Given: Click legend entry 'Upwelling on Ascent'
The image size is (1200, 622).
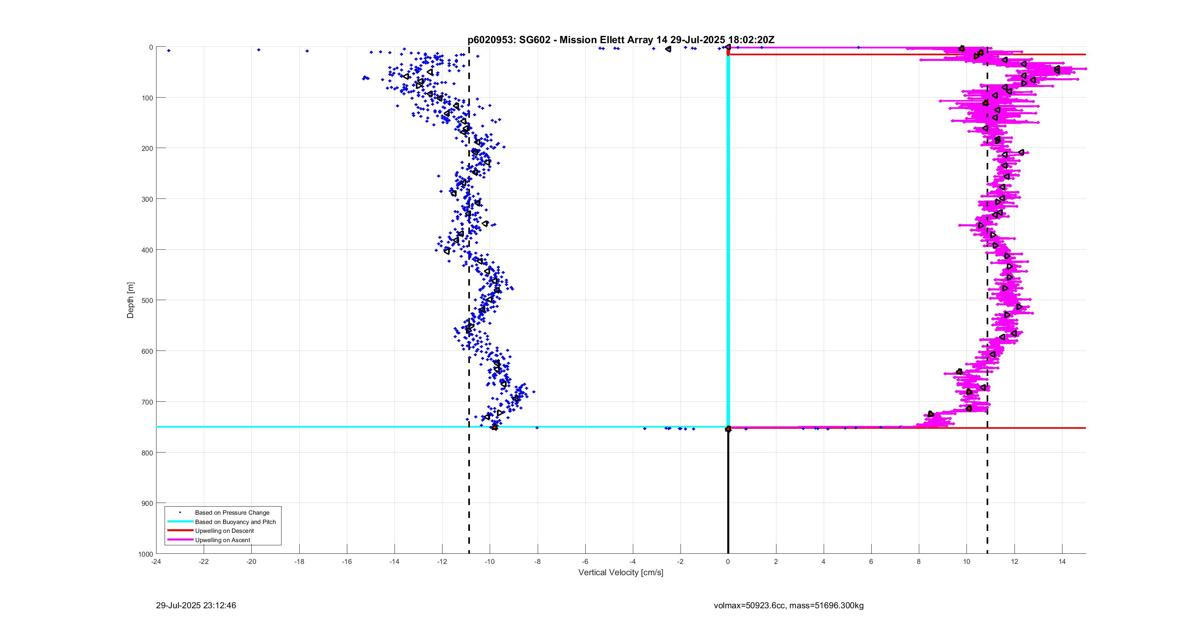Looking at the screenshot, I should click(223, 539).
